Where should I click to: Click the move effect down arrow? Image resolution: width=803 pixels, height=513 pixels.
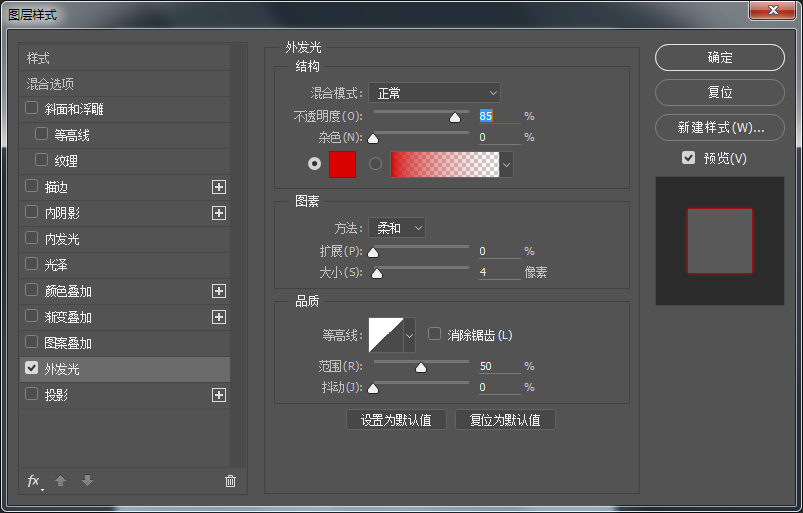(88, 481)
